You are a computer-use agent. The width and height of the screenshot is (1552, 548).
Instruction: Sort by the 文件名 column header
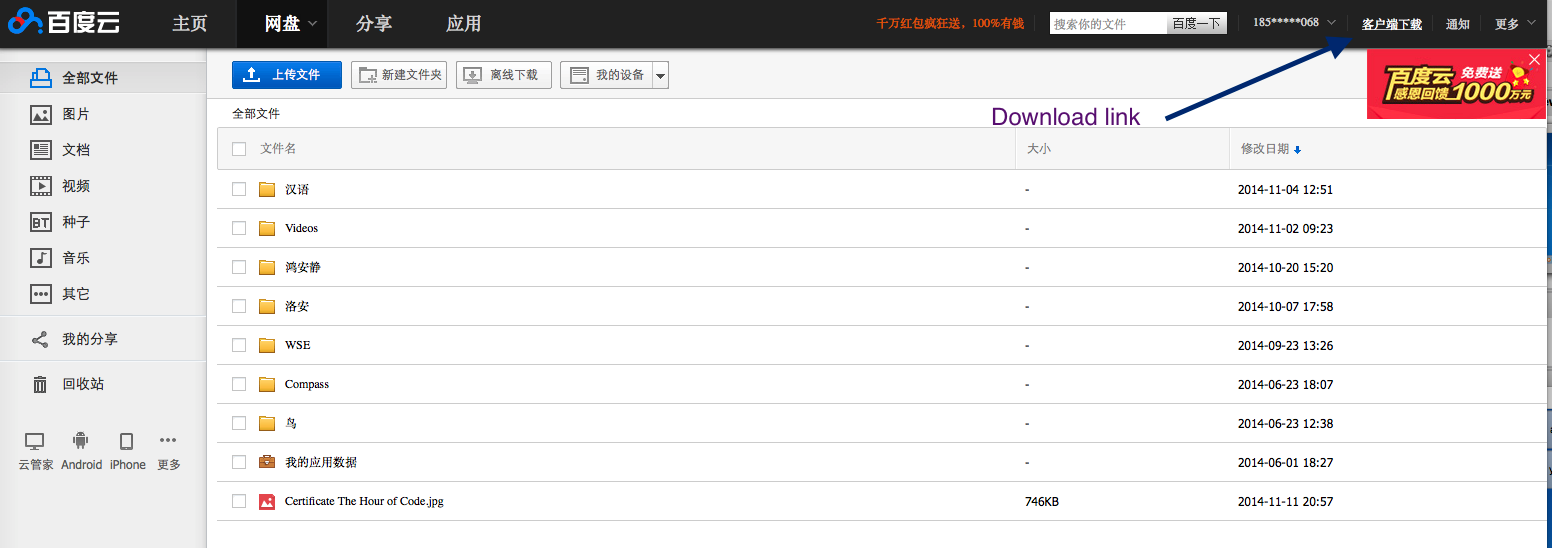pos(278,148)
